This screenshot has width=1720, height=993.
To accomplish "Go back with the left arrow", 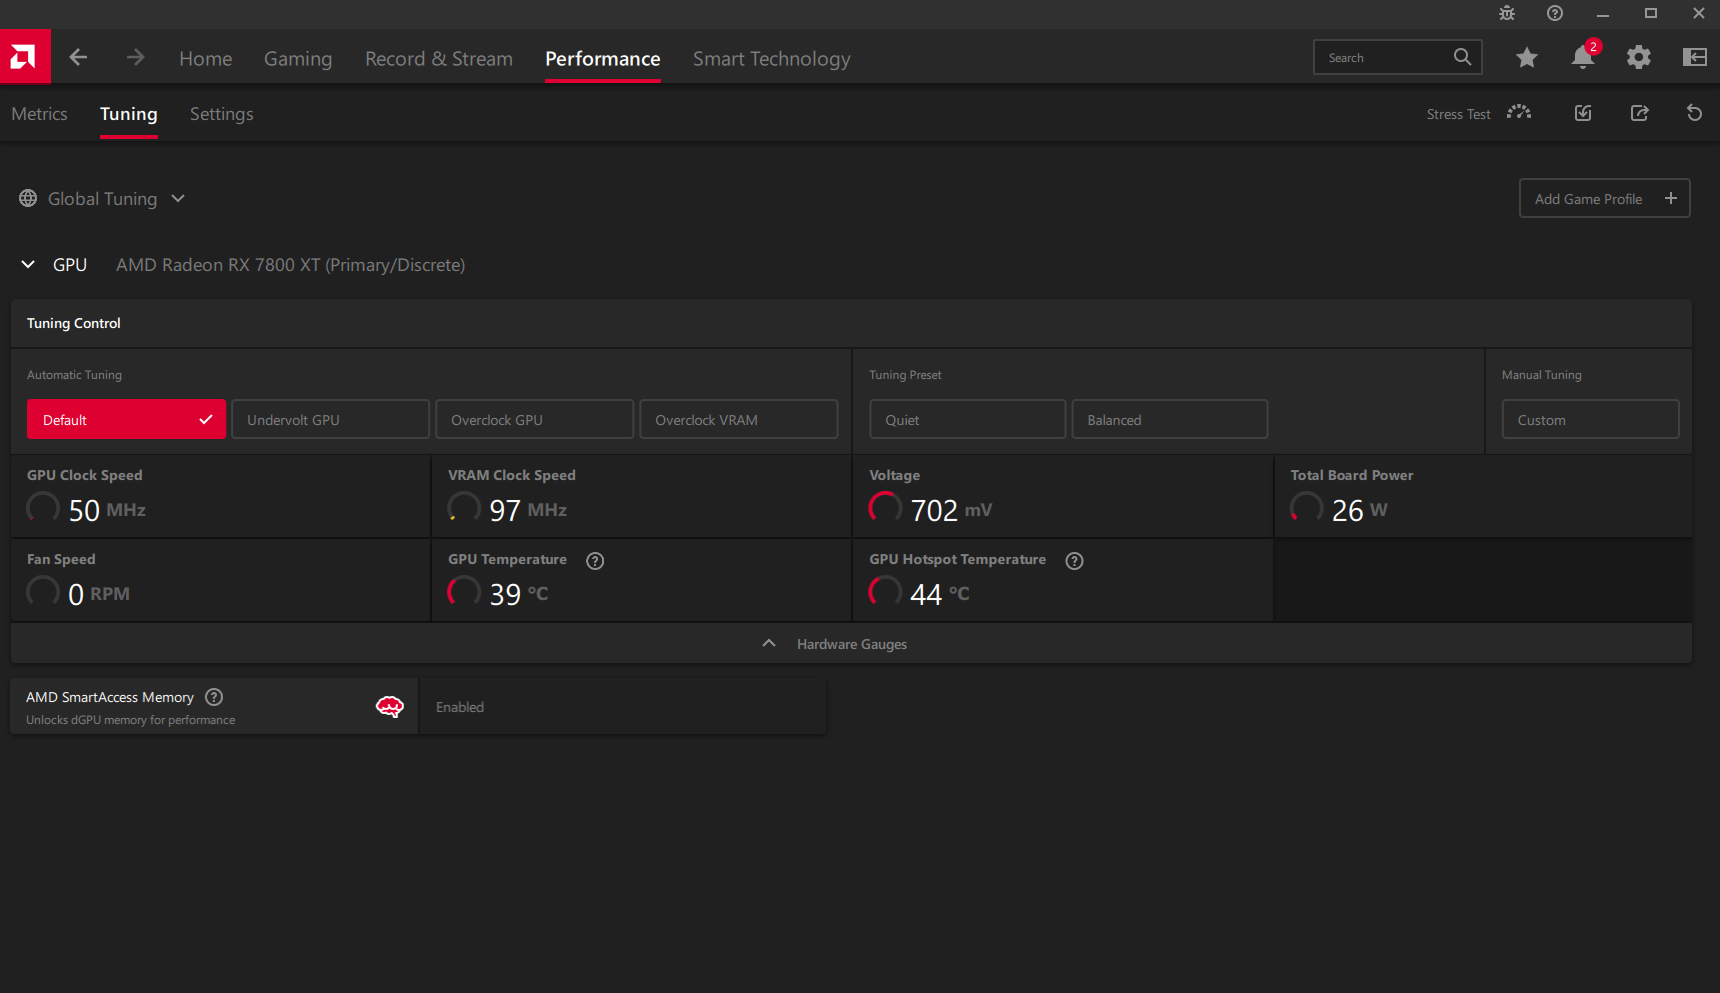I will pyautogui.click(x=78, y=58).
